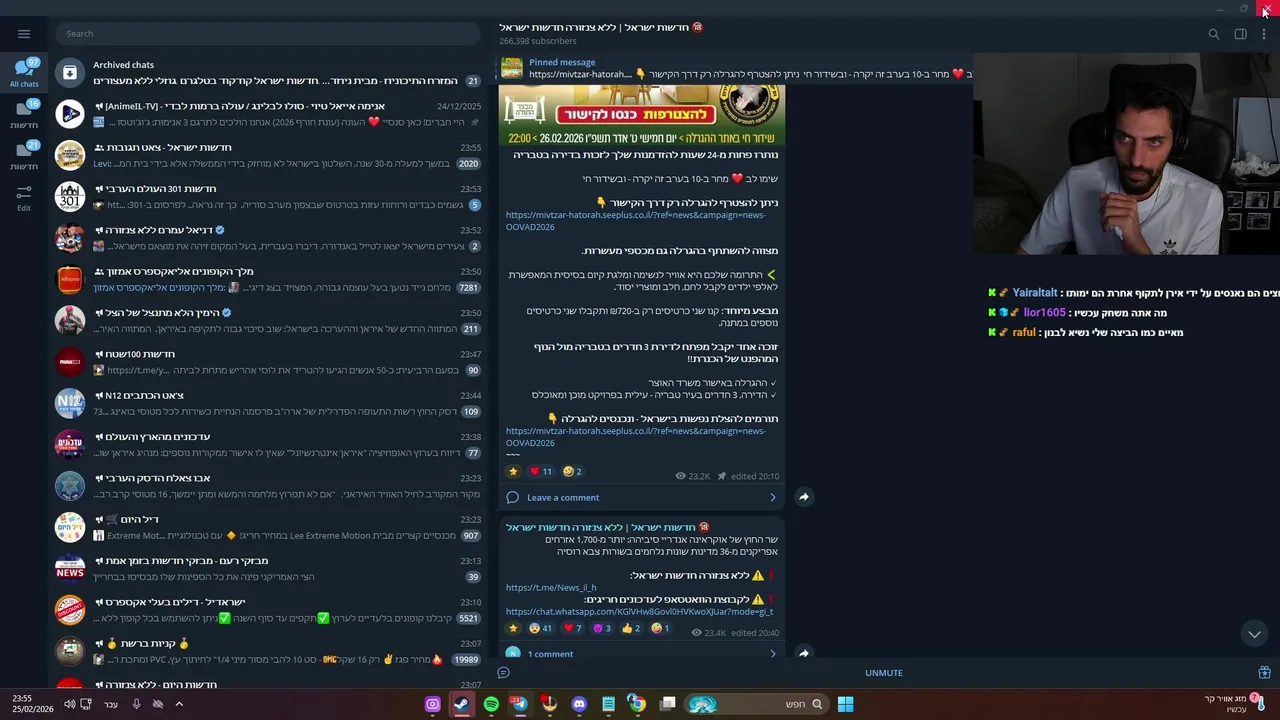1280x720 pixels.
Task: Expand comments via chevron beside Leave a comment
Action: coord(772,497)
